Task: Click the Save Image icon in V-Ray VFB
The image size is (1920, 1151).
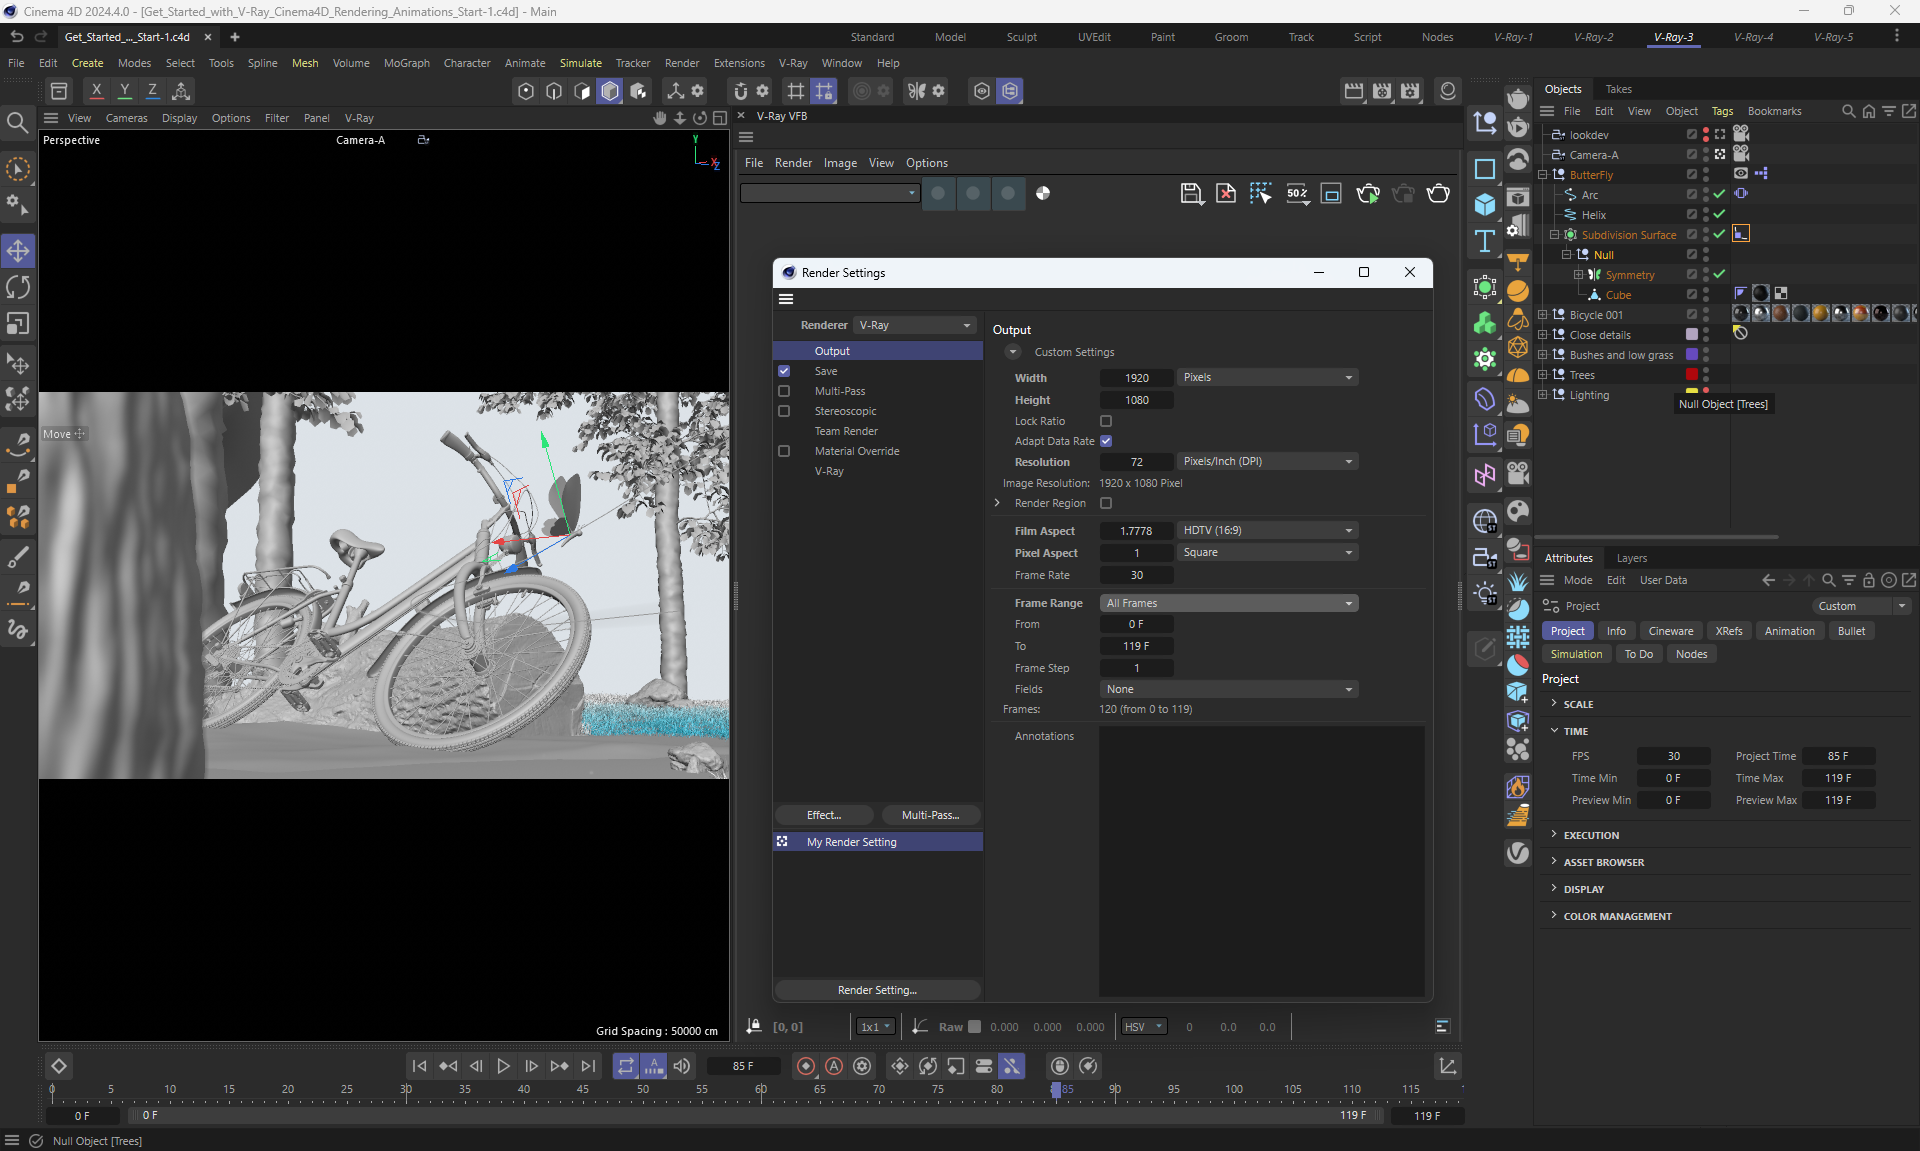Action: click(1190, 193)
